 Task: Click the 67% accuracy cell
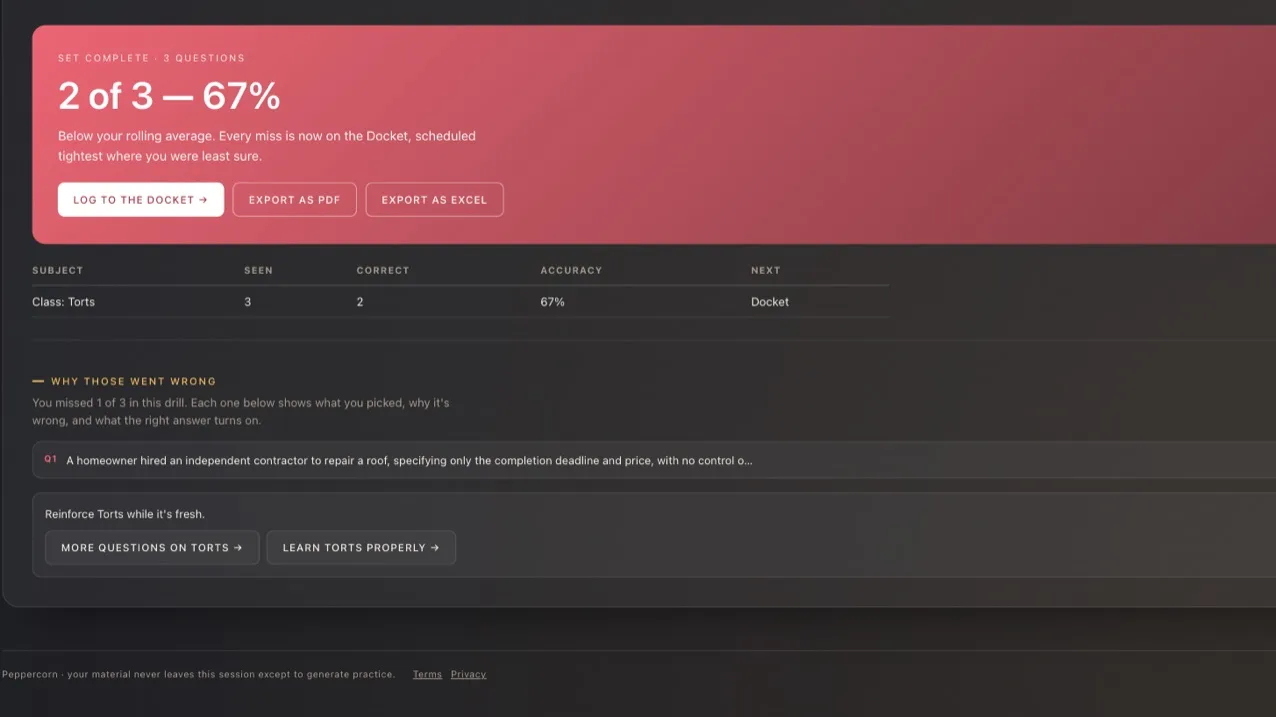(552, 302)
